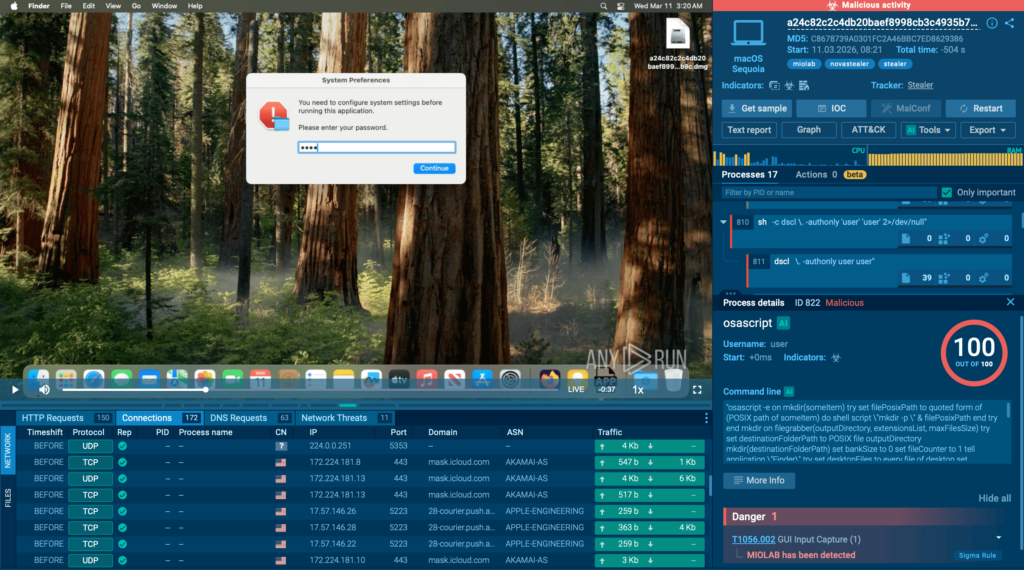Click the AI icon next to osascript
Screen dimensions: 1024x570
tap(783, 323)
